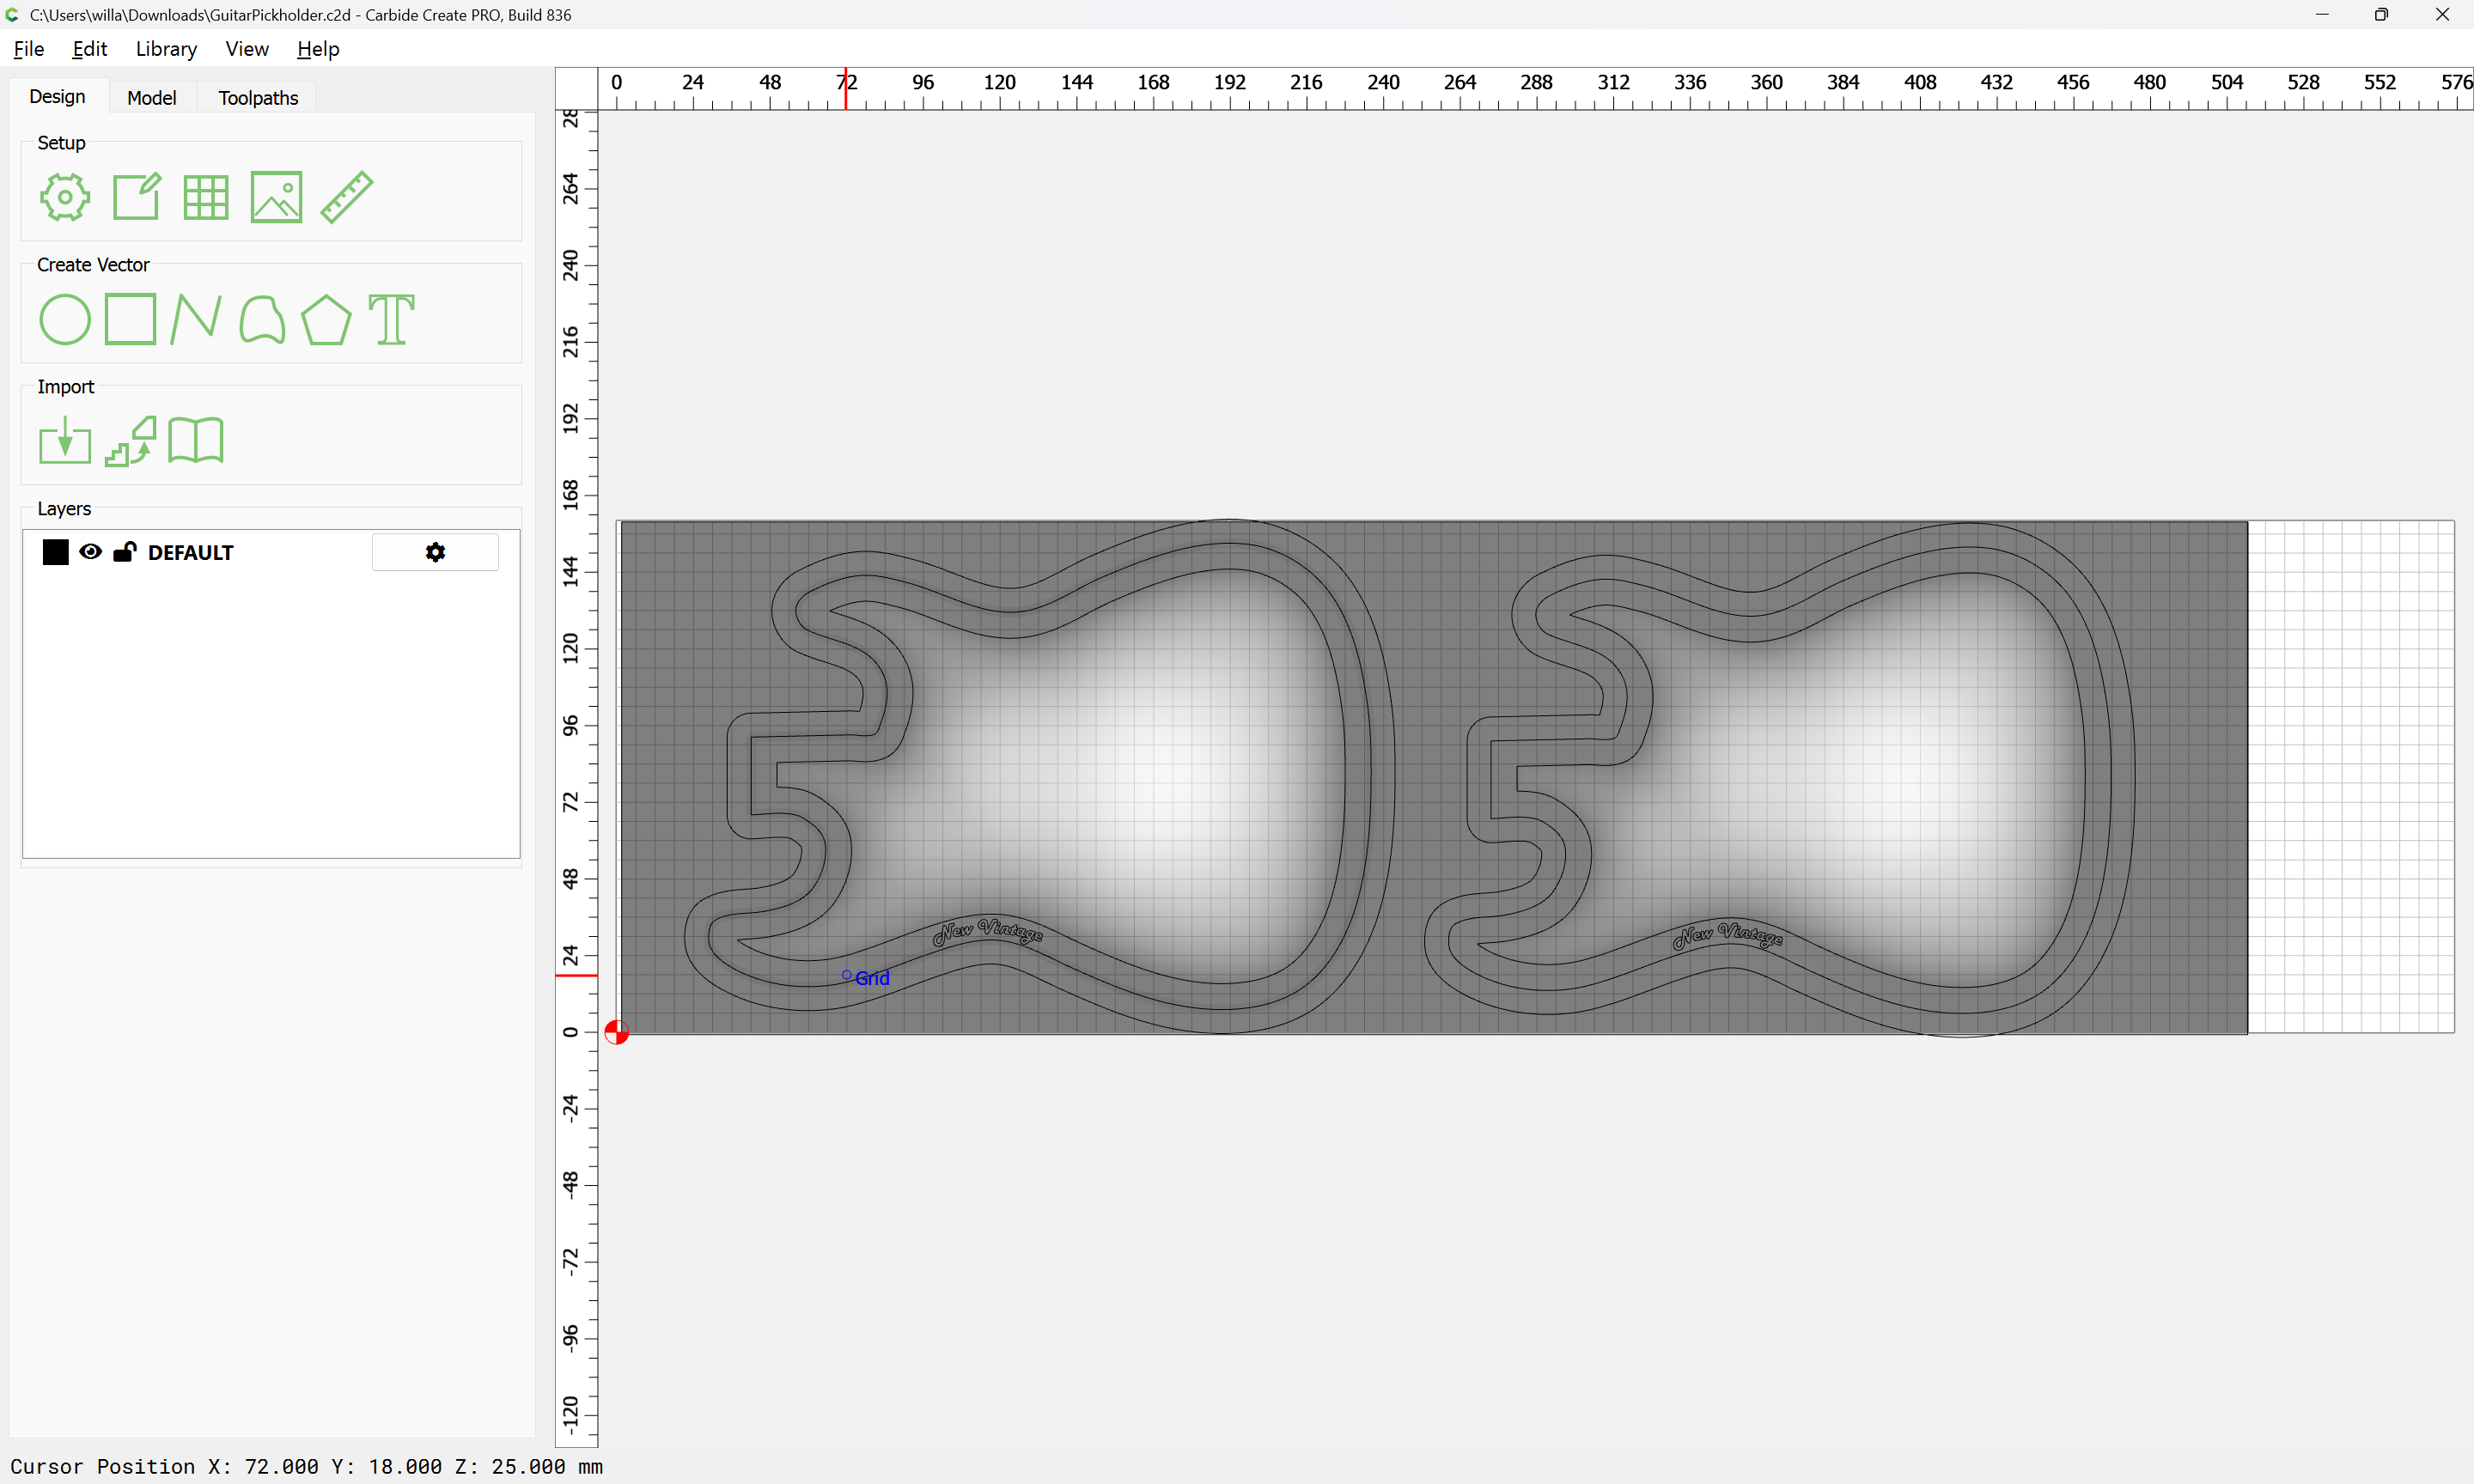Viewport: 2474px width, 1484px height.
Task: Click the edit document setup icon
Action: click(x=136, y=197)
